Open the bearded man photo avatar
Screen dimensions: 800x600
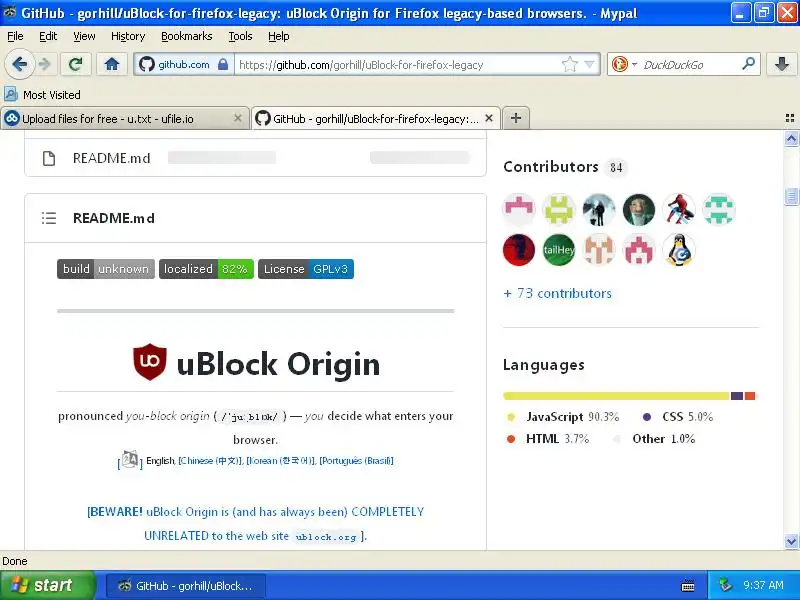click(639, 209)
